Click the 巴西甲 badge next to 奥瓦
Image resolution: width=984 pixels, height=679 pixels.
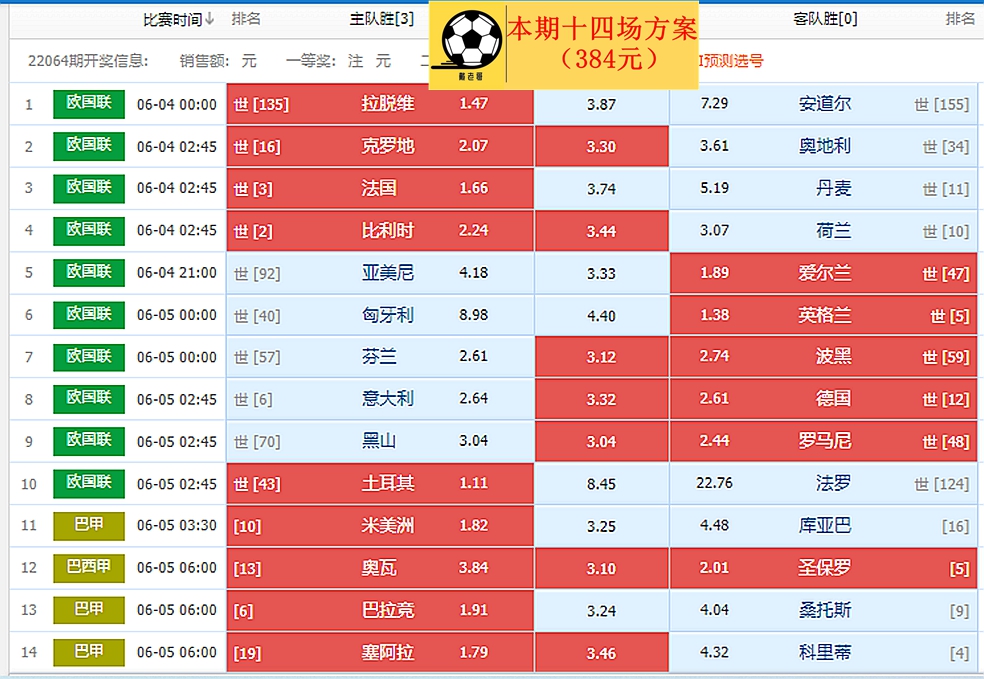pyautogui.click(x=88, y=567)
